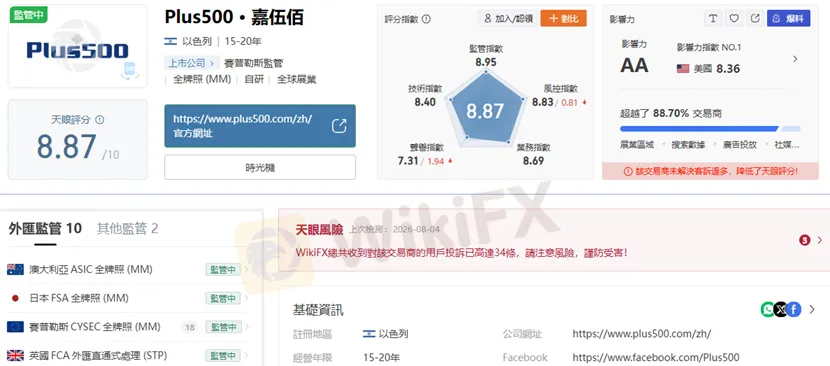Click the share export icon
The width and height of the screenshot is (830, 366).
point(755,19)
